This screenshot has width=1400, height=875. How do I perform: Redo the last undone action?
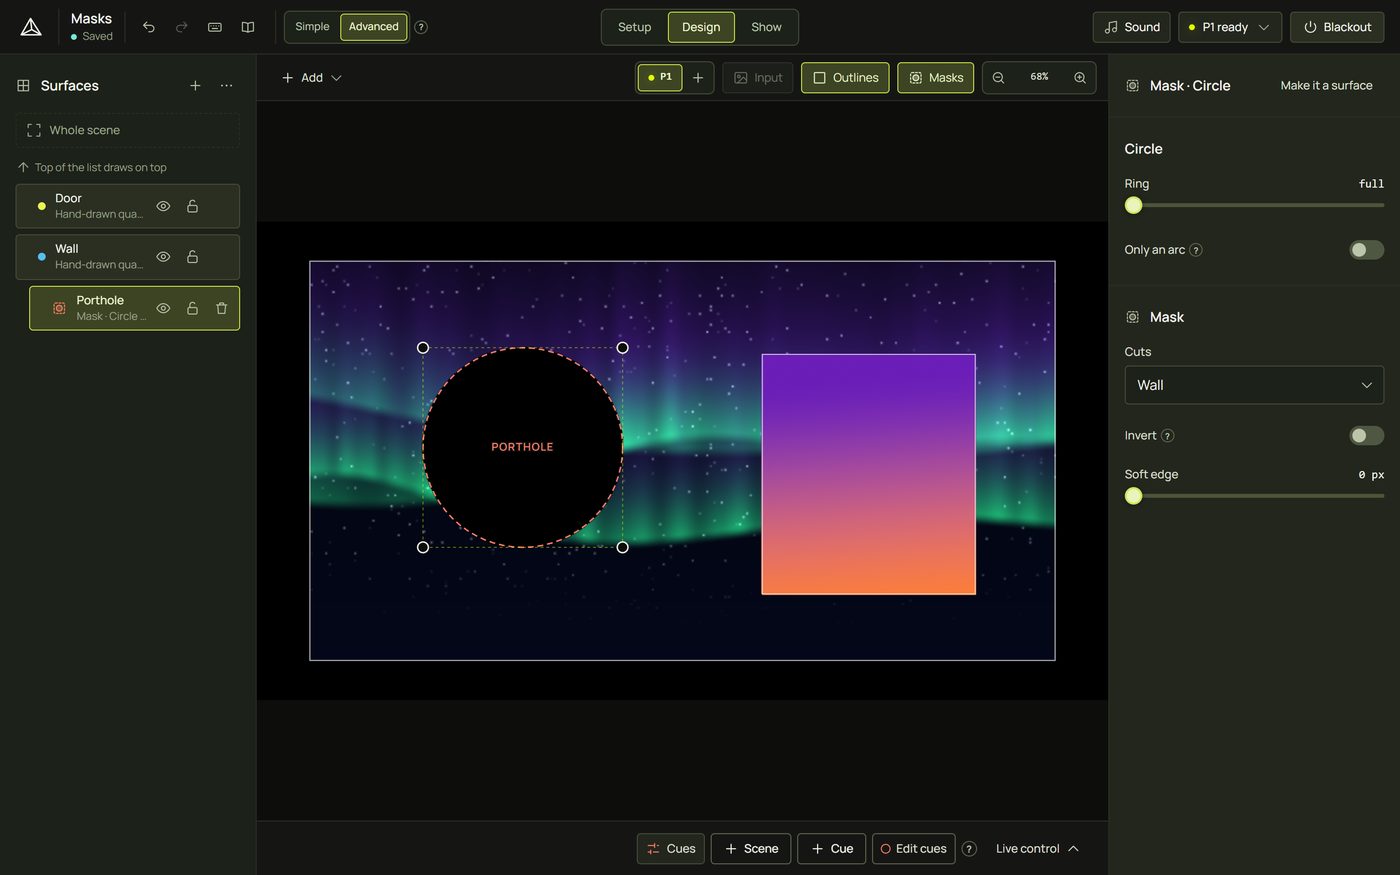(182, 27)
